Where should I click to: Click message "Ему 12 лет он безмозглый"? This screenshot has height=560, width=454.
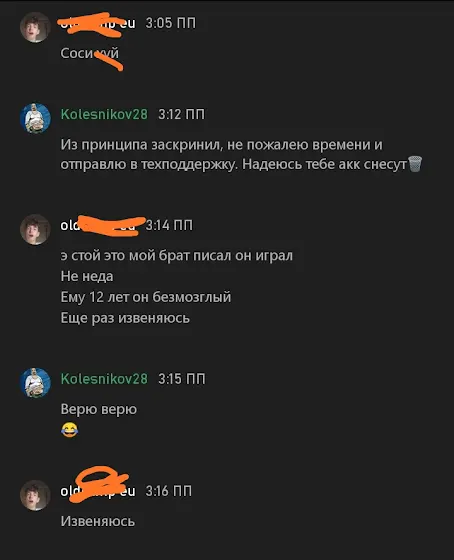pyautogui.click(x=146, y=297)
